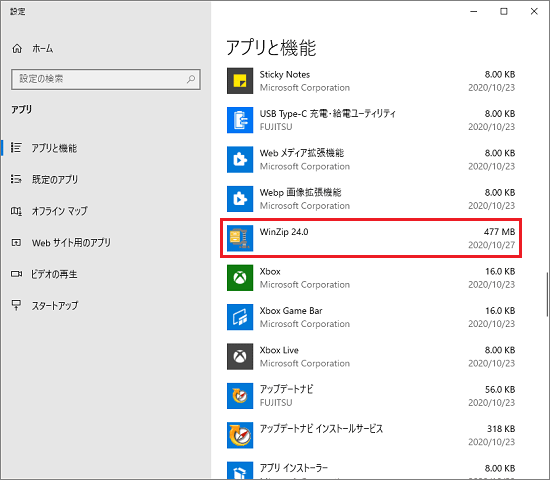Click the アプリと機能 list icon

16,147
